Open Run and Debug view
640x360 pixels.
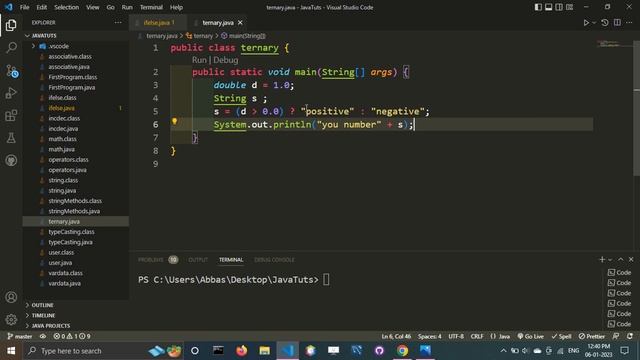tap(11, 93)
